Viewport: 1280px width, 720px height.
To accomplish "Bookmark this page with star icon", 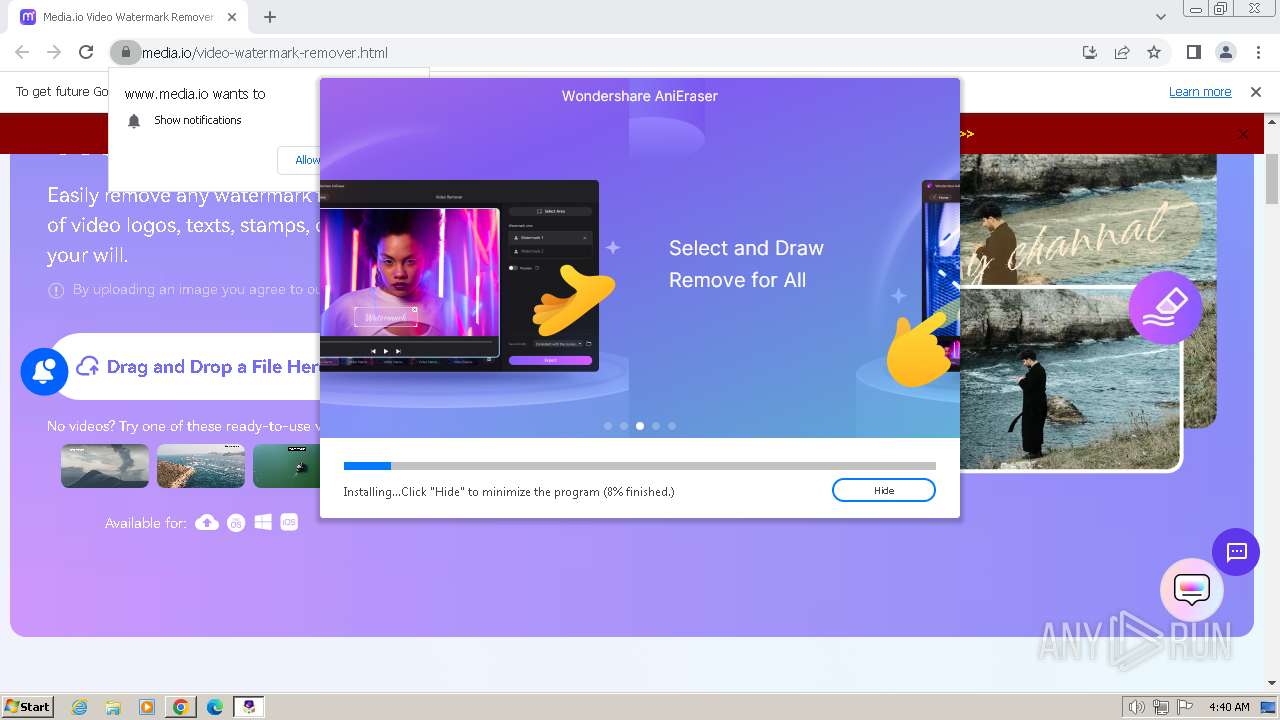I will pos(1154,52).
